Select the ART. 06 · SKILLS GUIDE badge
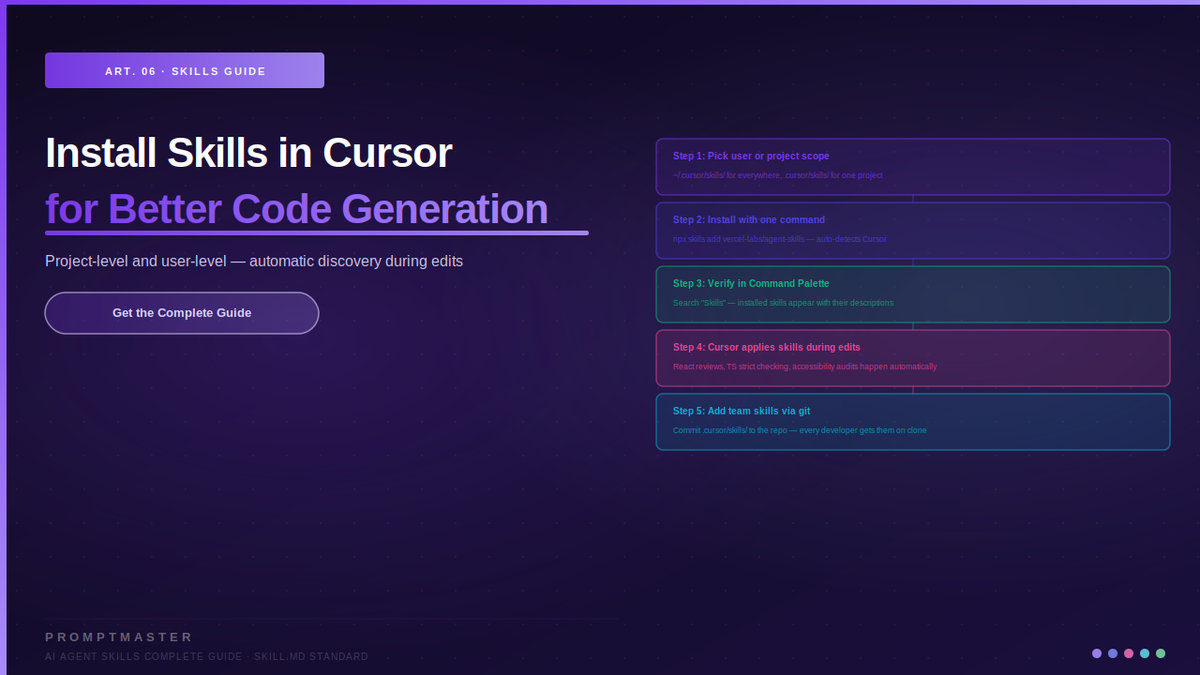Viewport: 1200px width, 675px height. (184, 71)
